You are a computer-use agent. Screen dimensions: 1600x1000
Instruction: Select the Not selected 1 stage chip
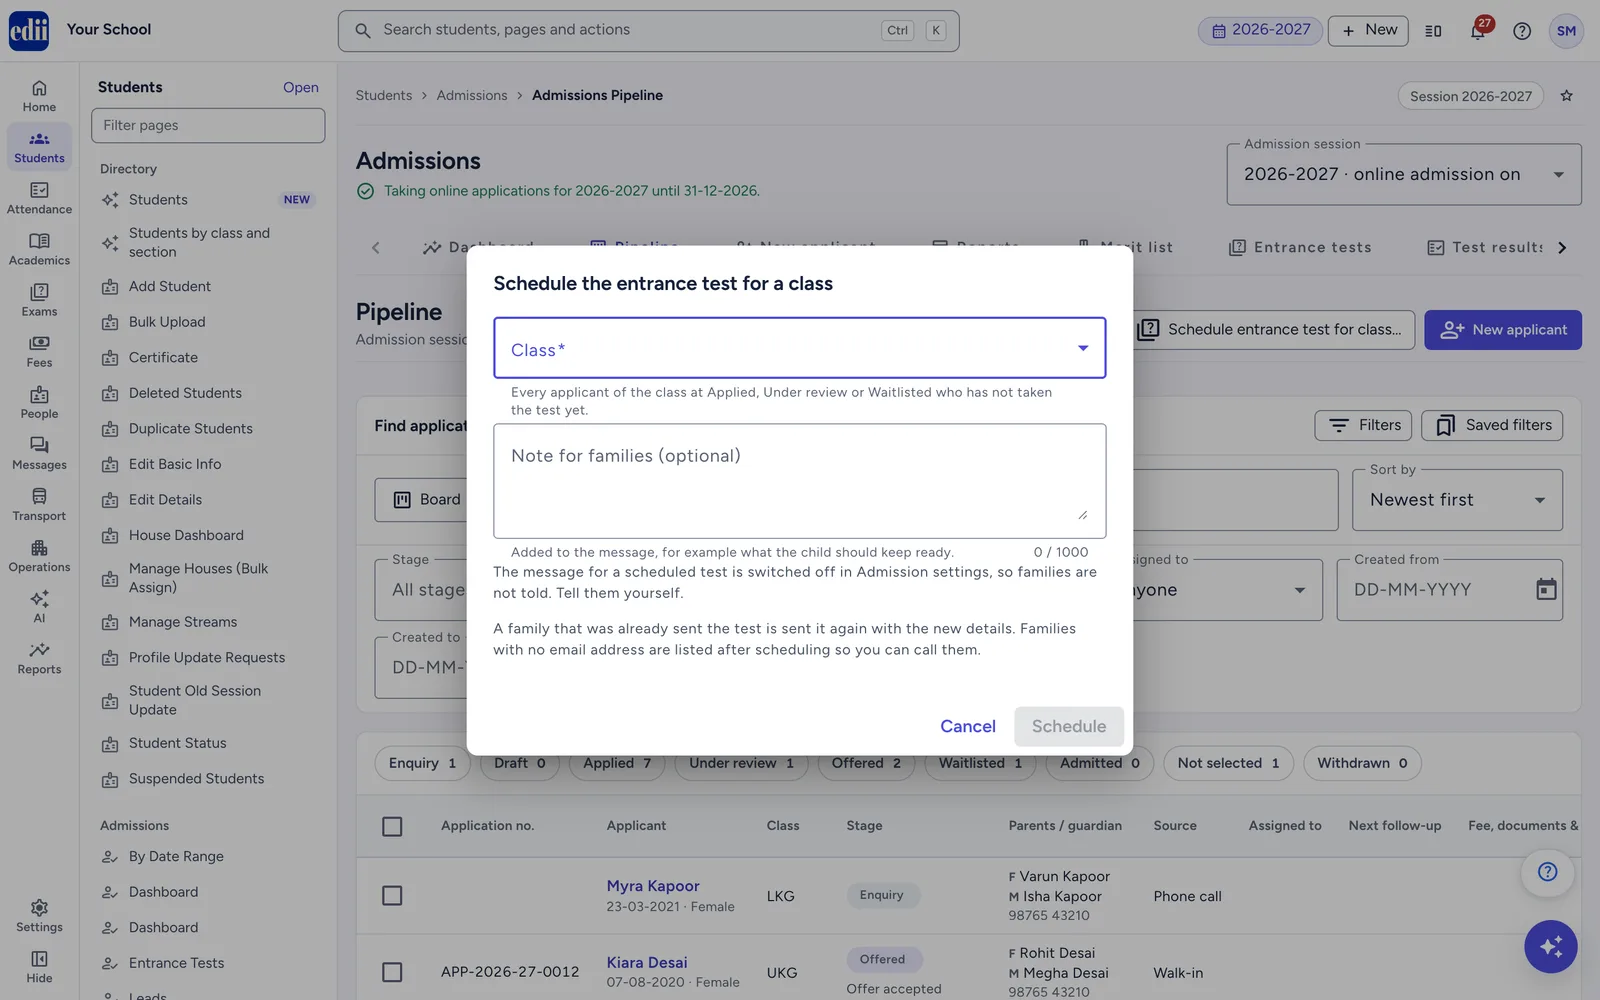pos(1228,763)
